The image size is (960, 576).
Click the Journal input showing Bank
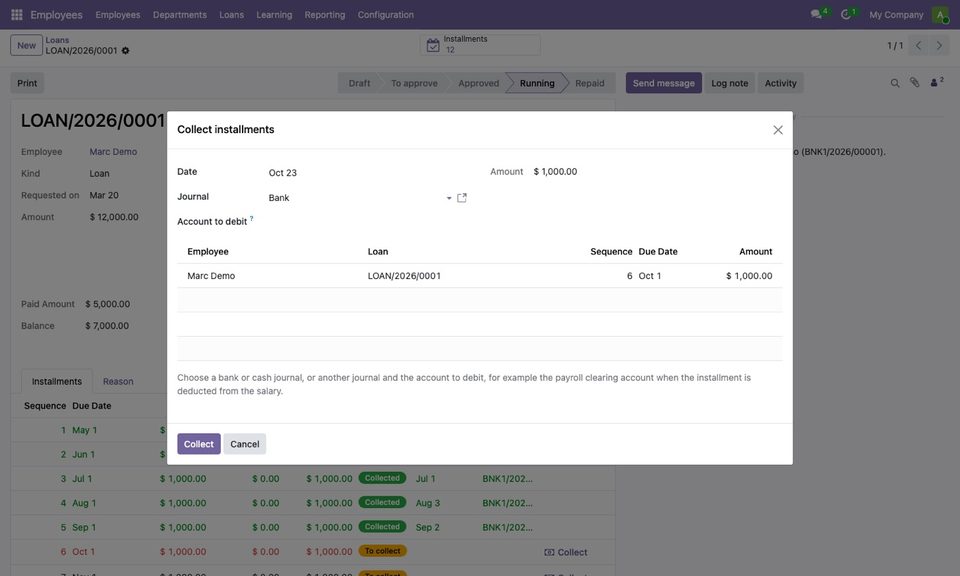pyautogui.click(x=355, y=198)
